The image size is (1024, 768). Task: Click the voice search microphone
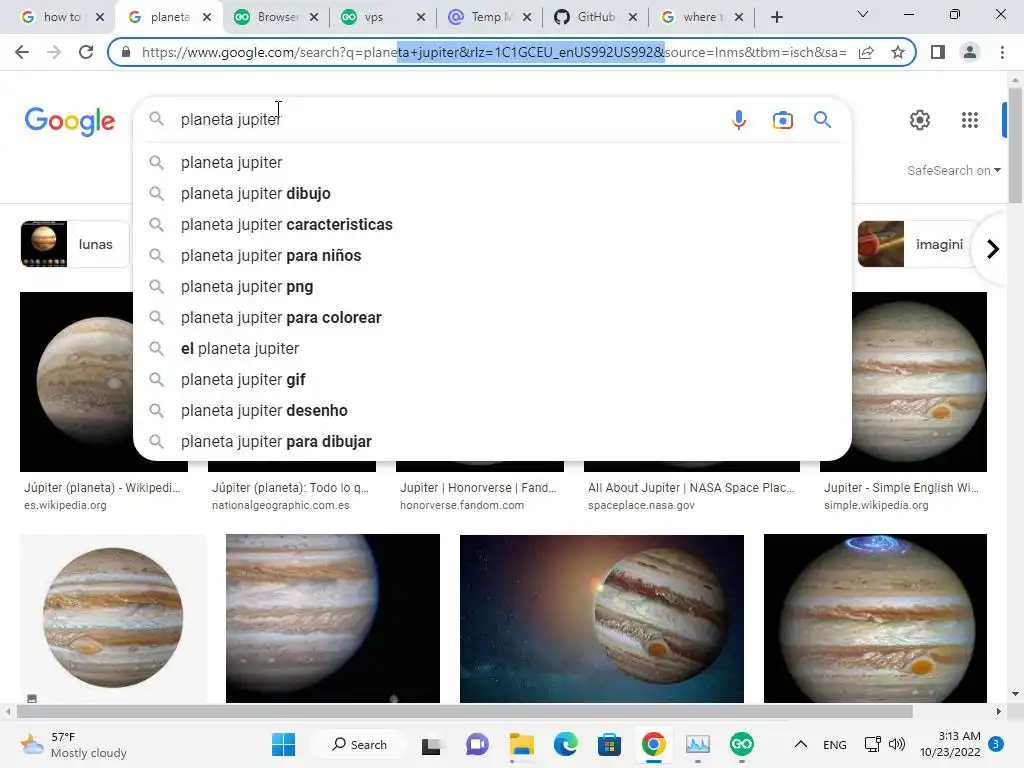[739, 120]
